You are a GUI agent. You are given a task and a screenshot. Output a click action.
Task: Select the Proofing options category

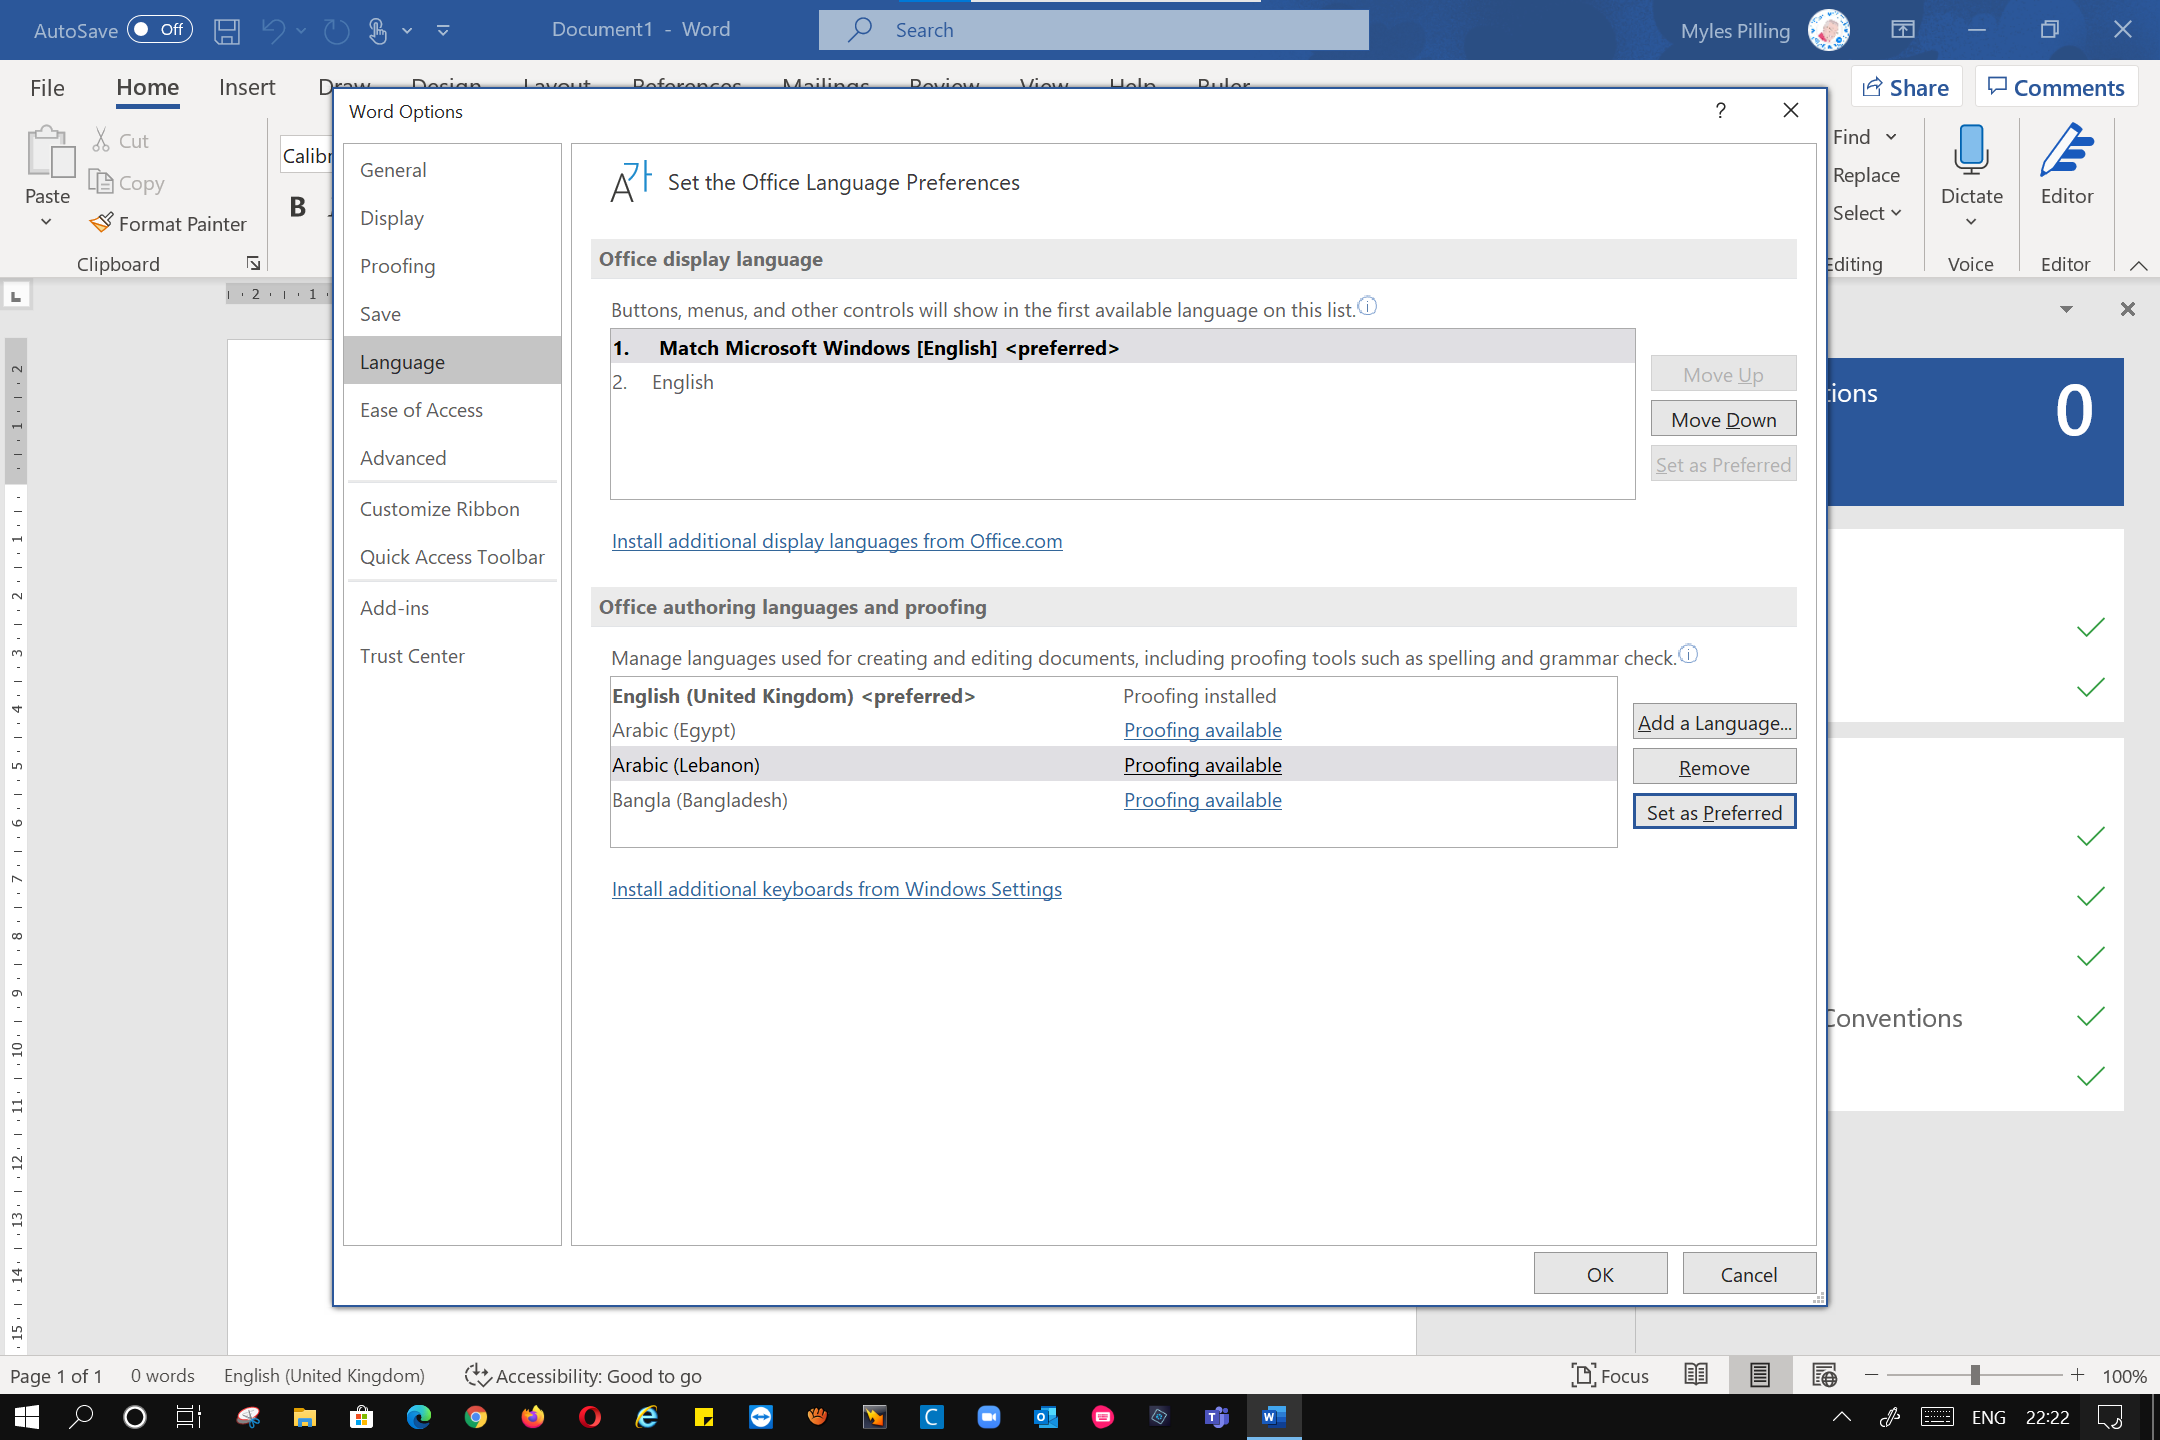pos(398,266)
